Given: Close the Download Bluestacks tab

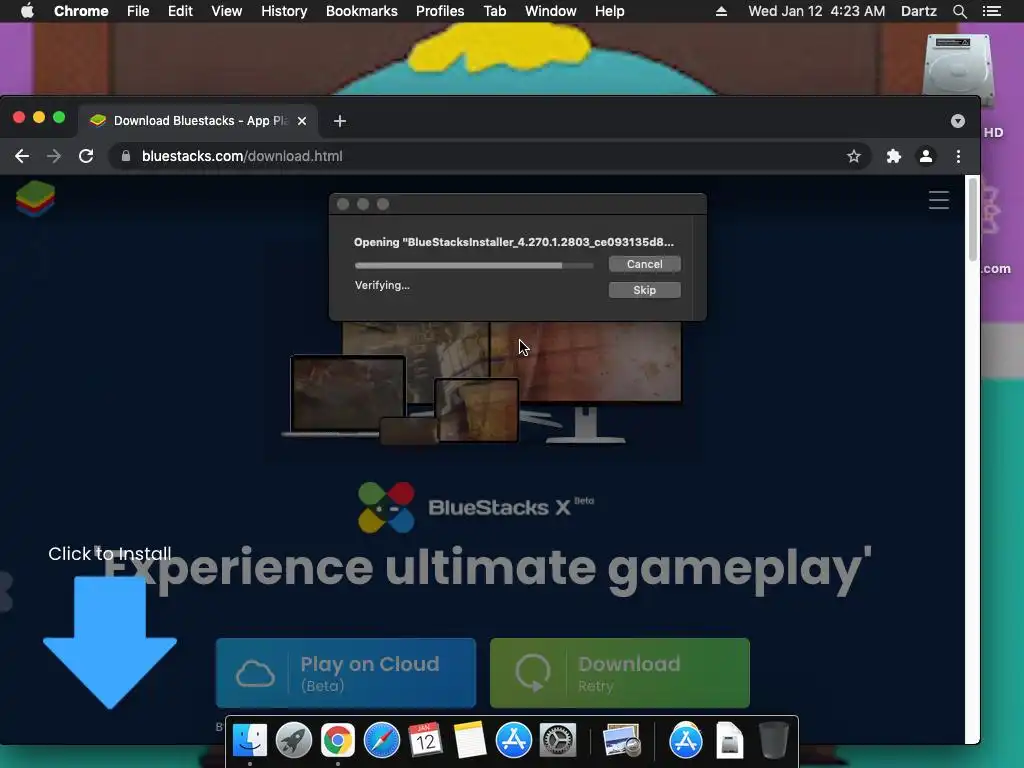Looking at the screenshot, I should 302,121.
